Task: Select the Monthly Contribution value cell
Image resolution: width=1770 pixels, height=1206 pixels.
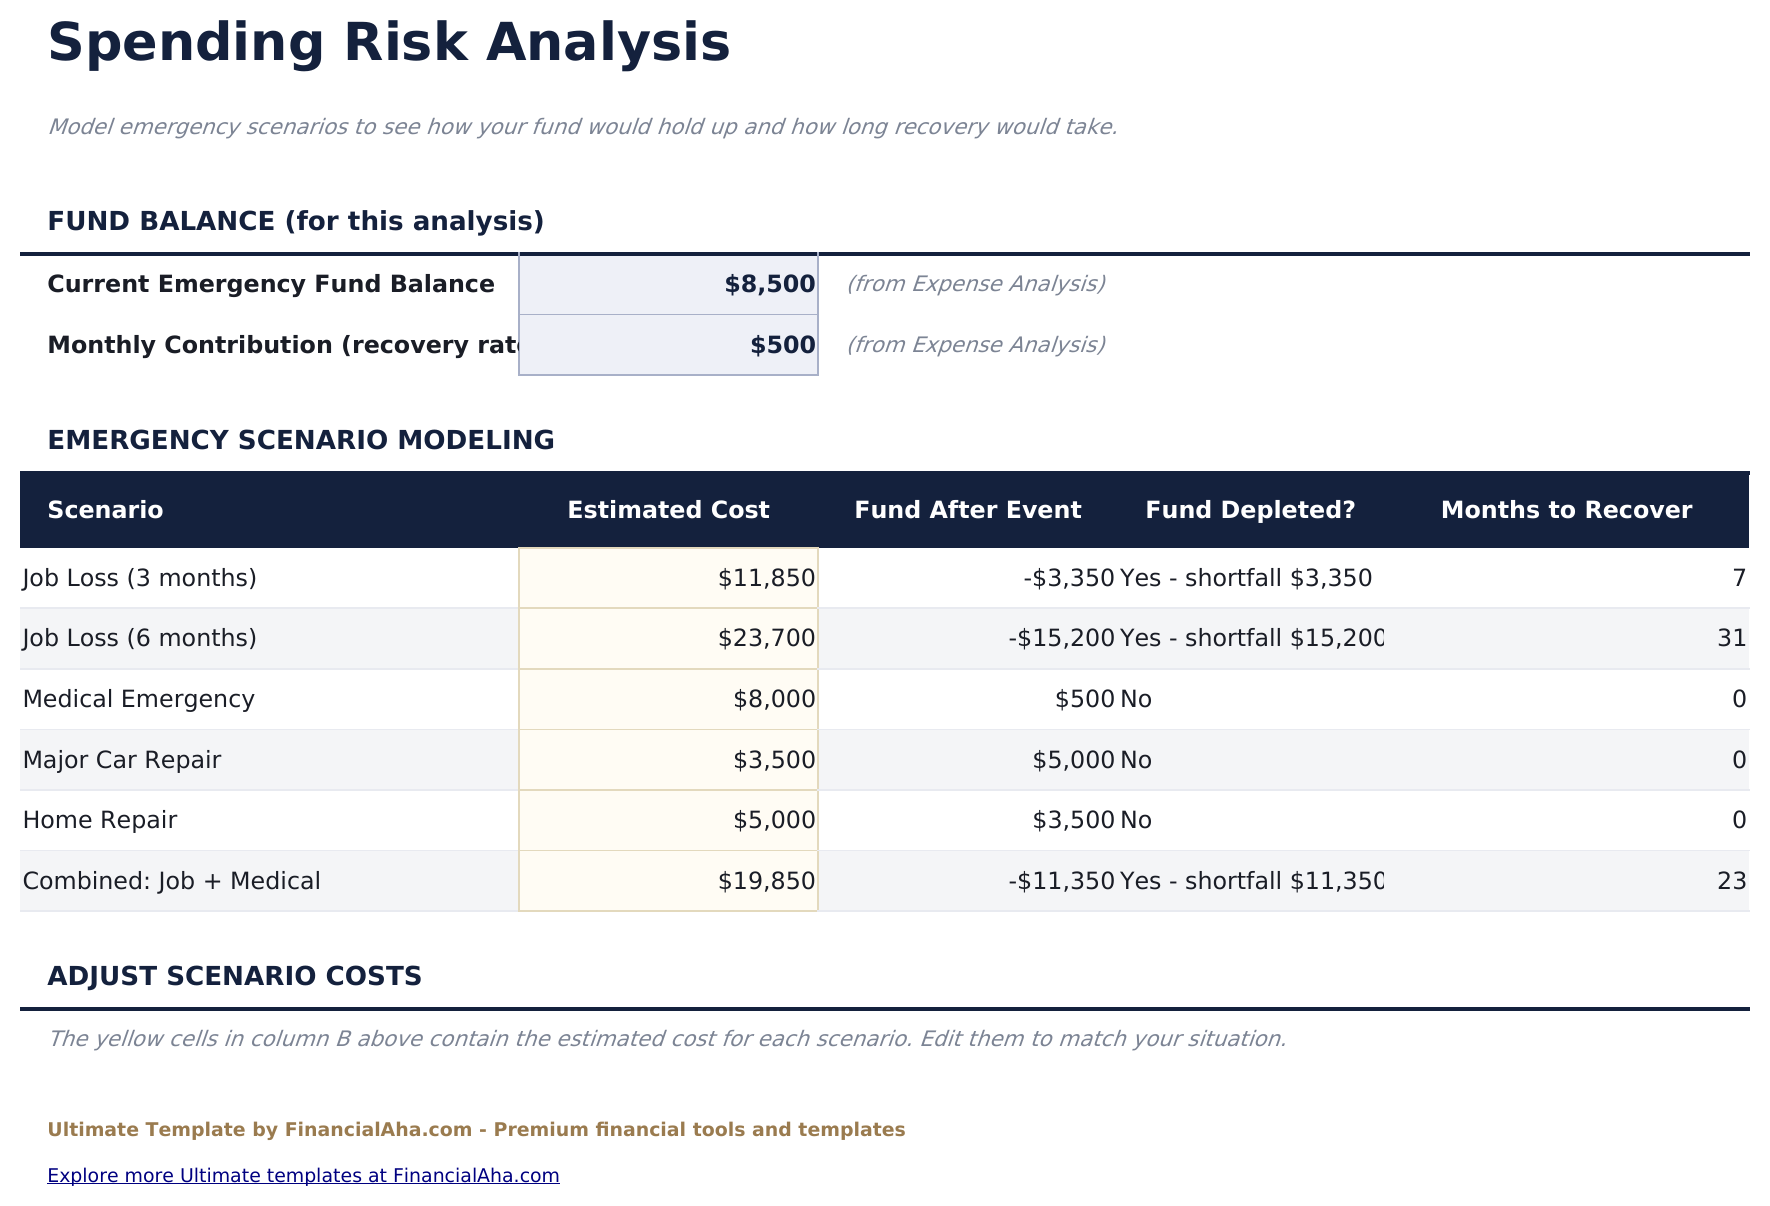Action: 668,344
